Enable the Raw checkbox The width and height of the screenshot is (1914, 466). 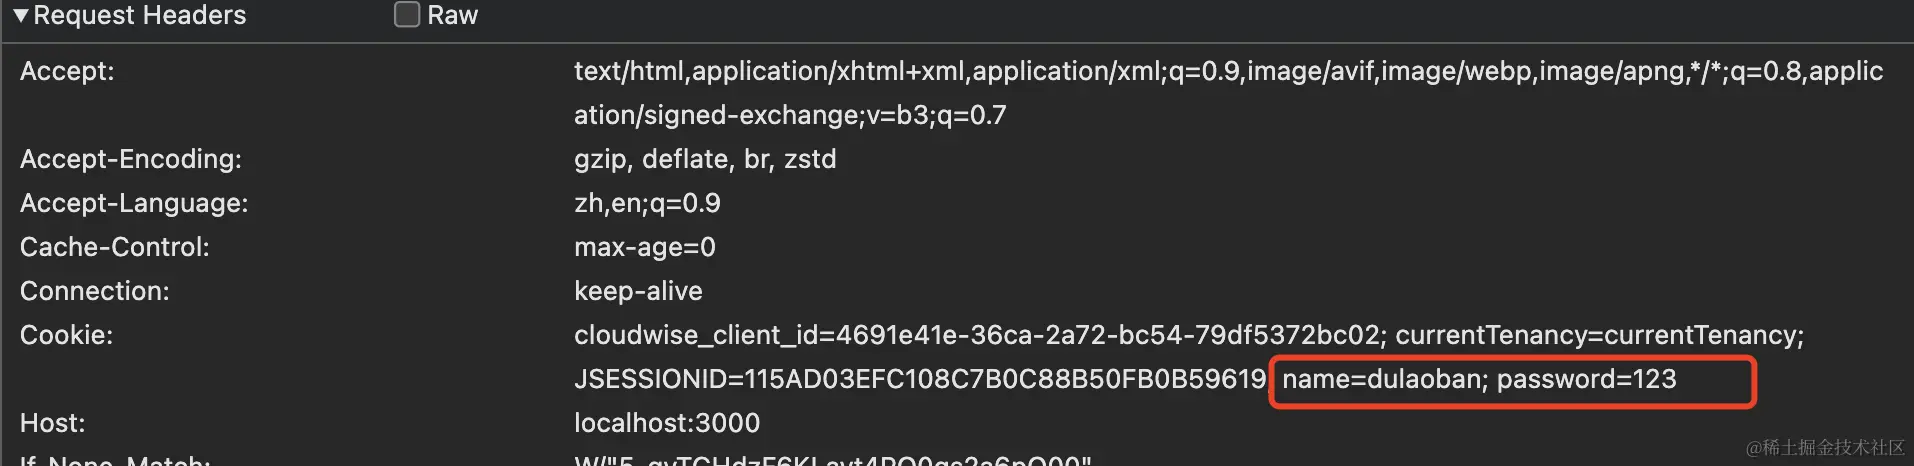pyautogui.click(x=407, y=15)
